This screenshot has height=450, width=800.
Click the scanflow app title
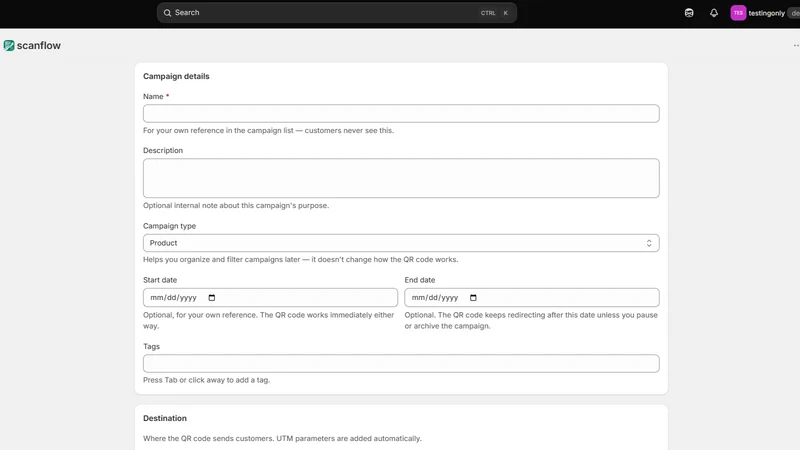click(39, 45)
